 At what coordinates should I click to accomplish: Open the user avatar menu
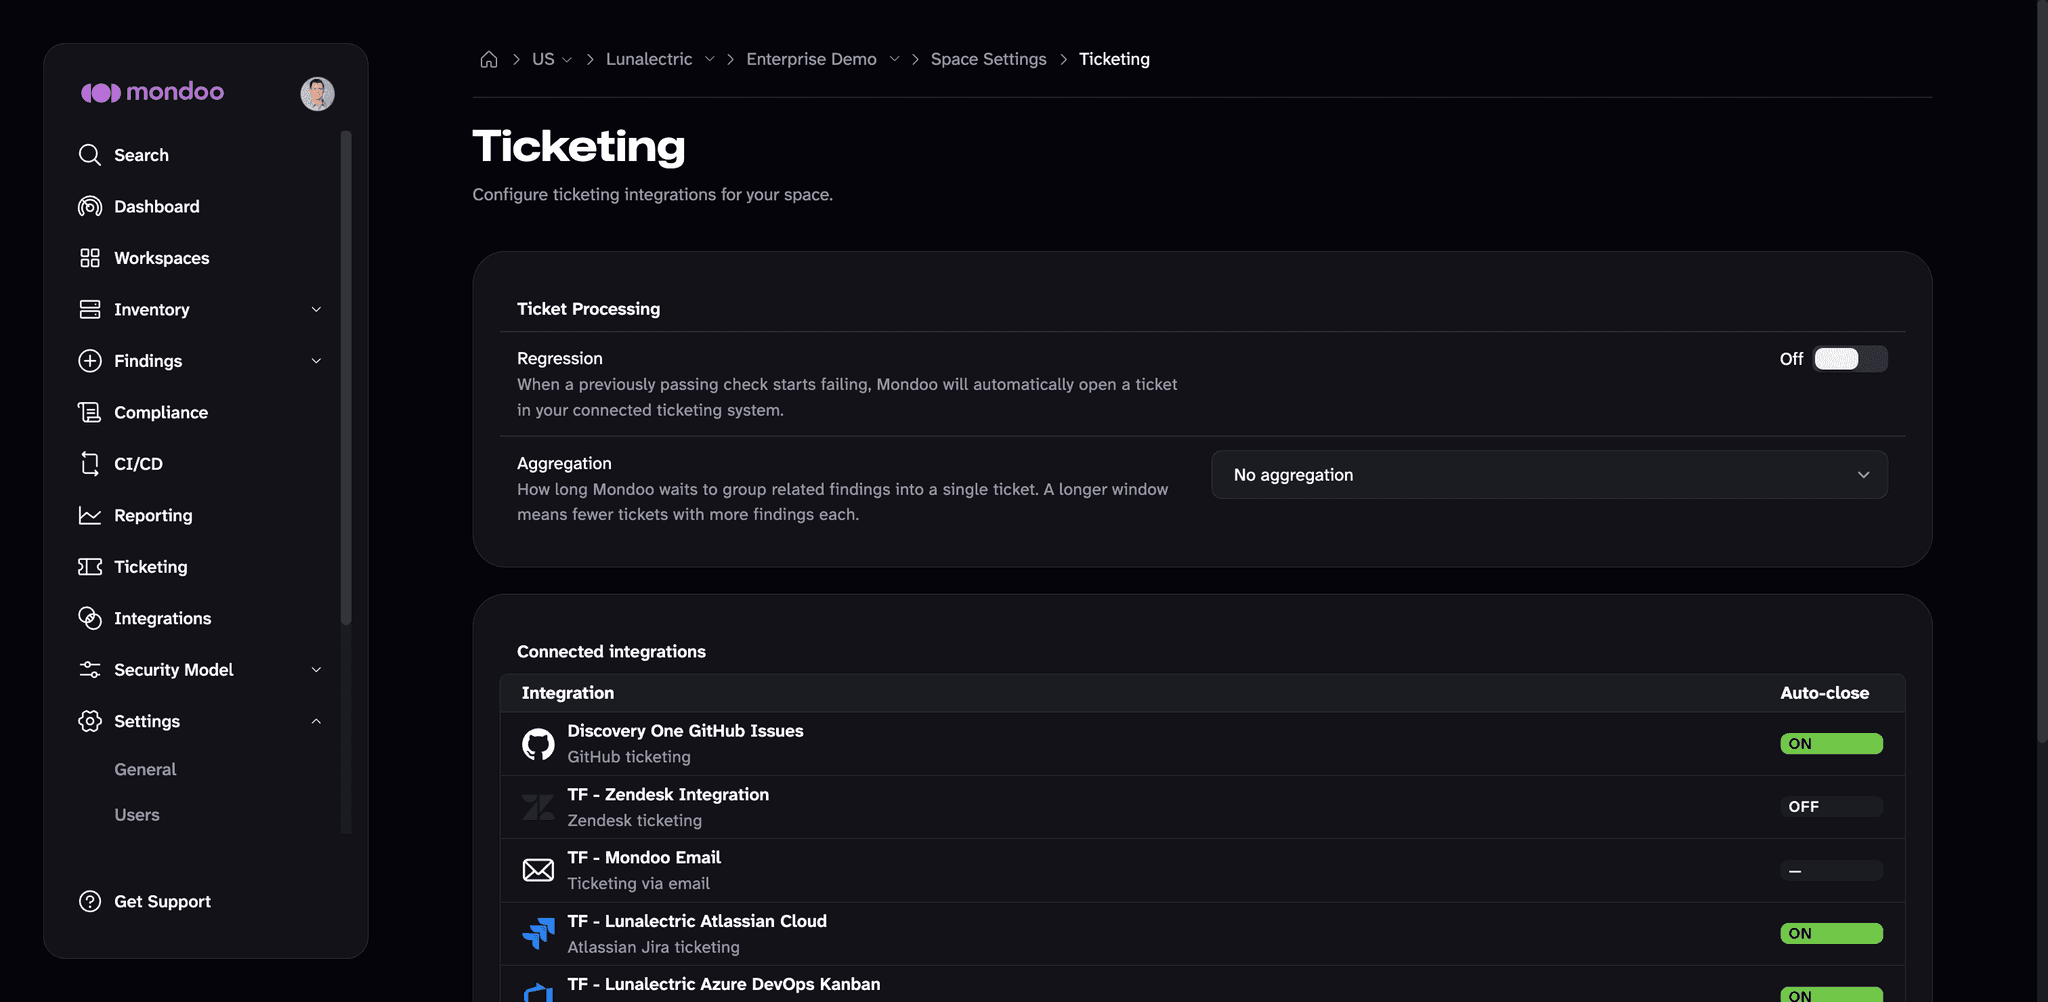pos(317,93)
